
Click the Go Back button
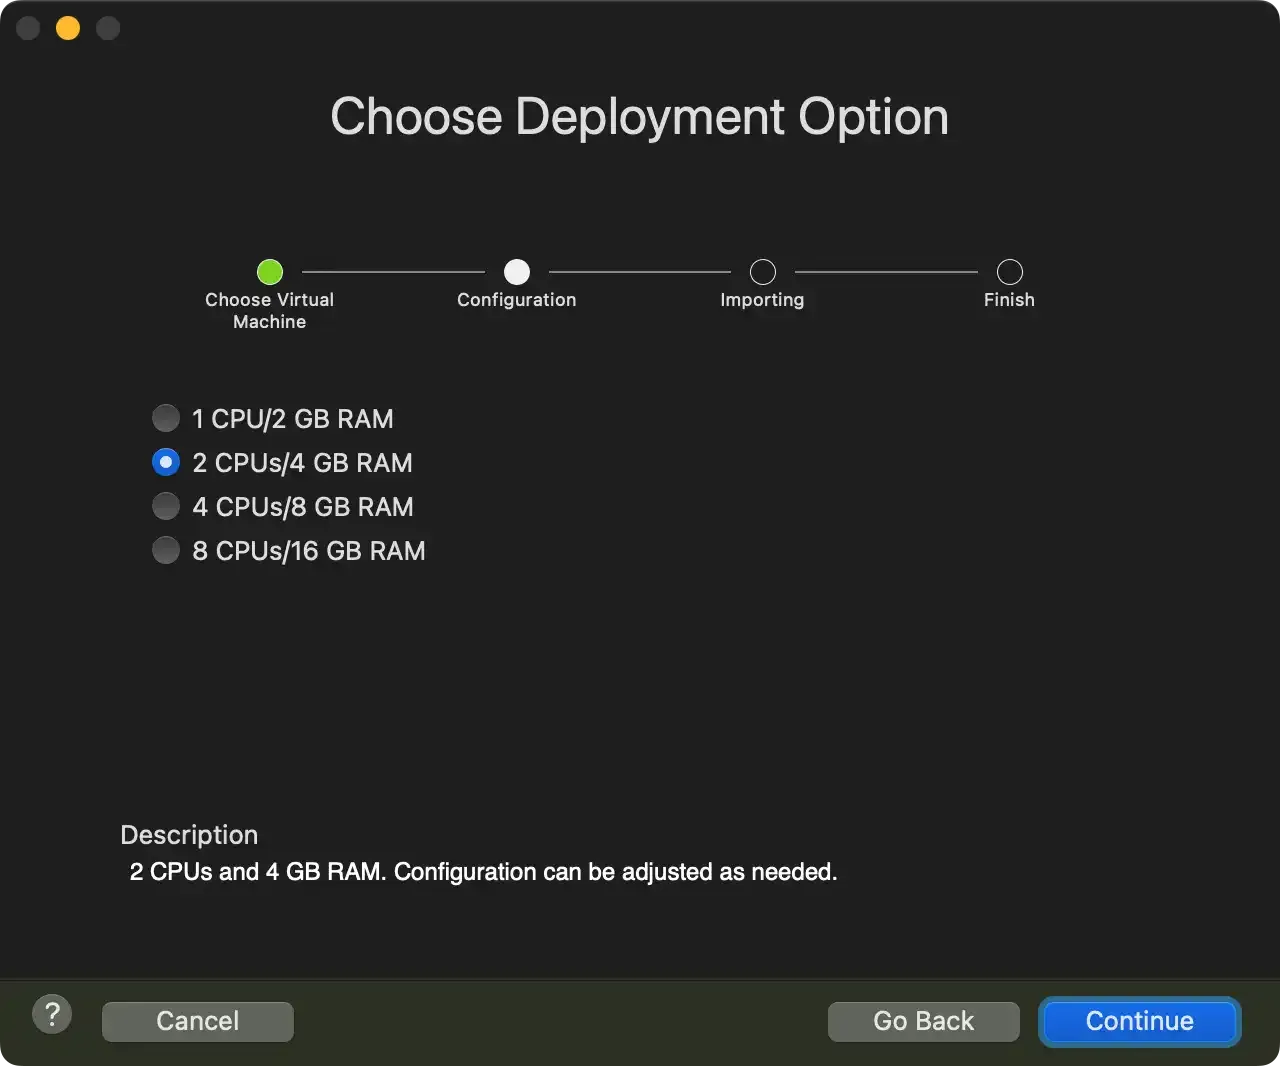tap(923, 1021)
